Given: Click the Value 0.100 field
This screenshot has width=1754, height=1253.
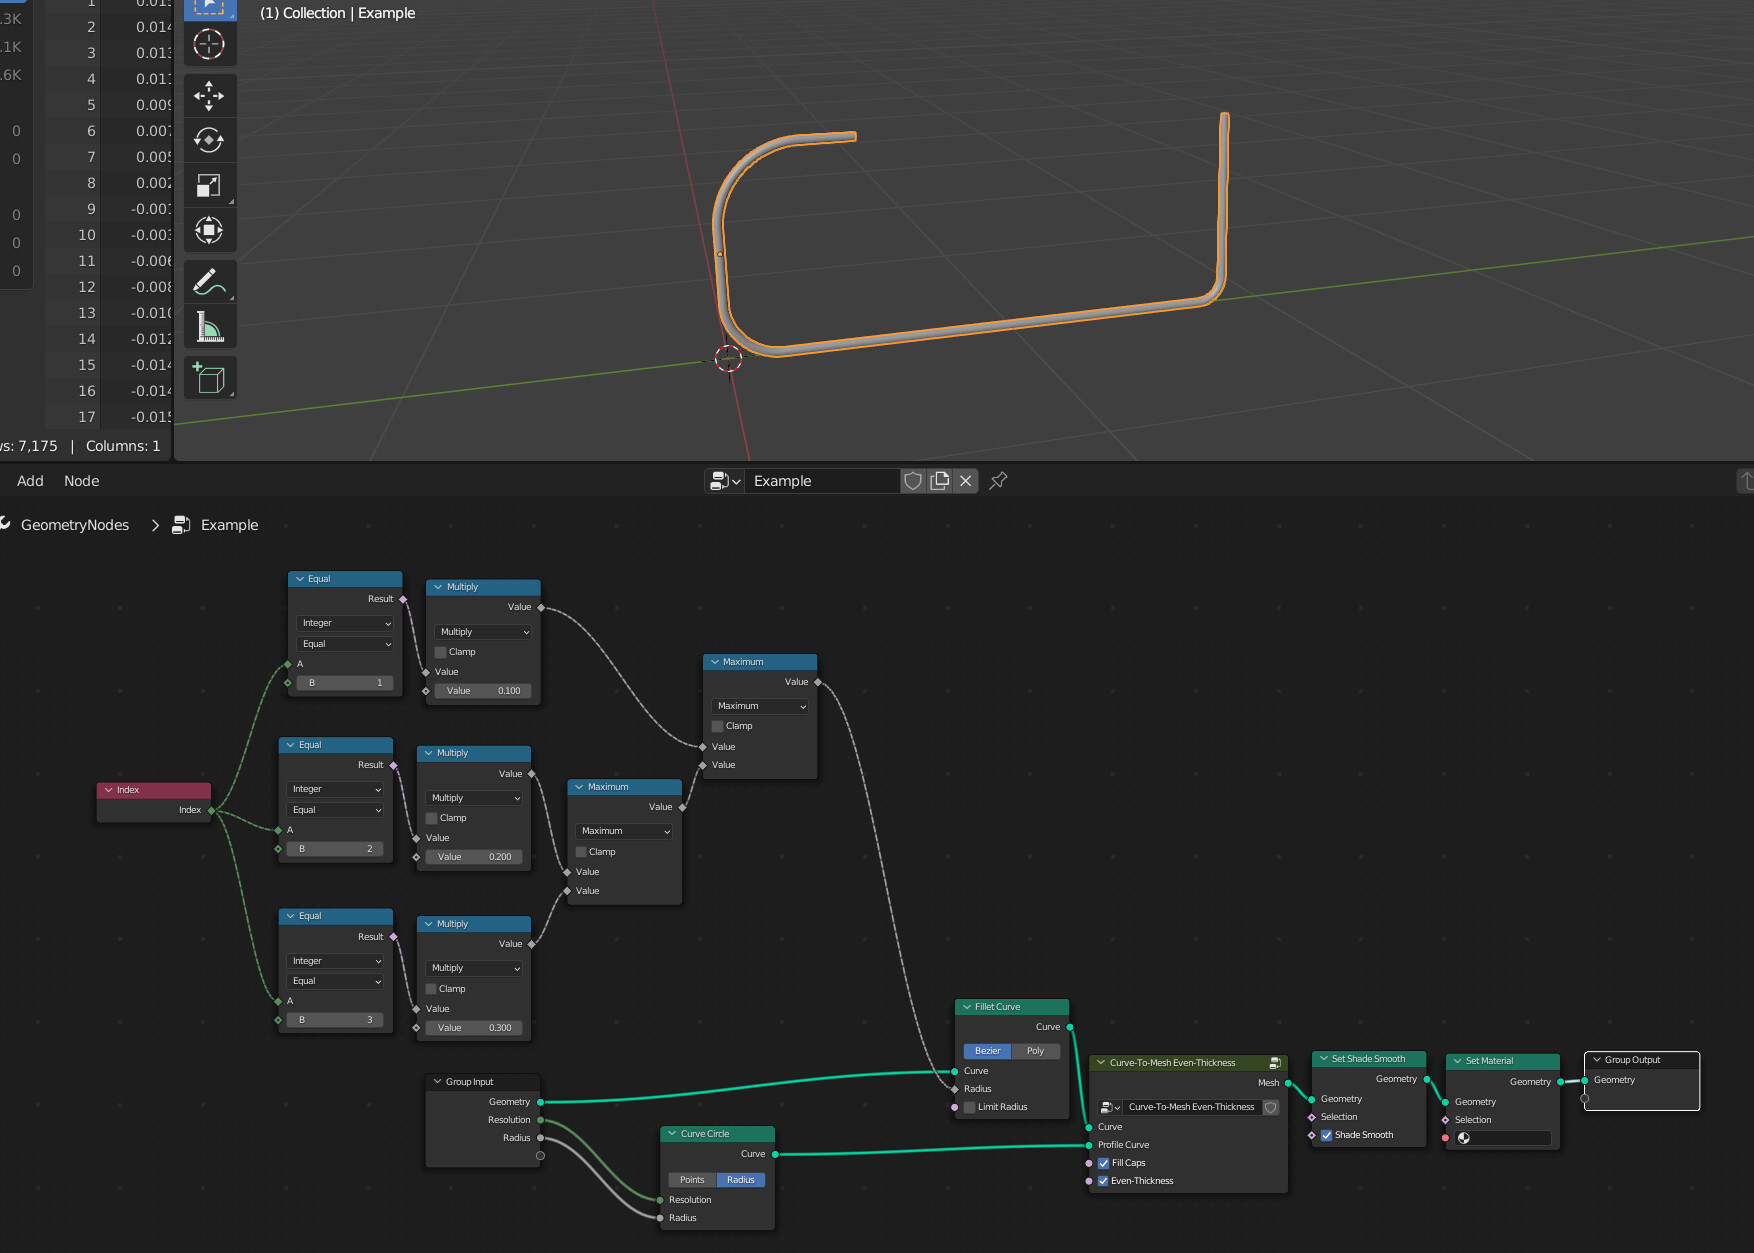Looking at the screenshot, I should point(483,691).
